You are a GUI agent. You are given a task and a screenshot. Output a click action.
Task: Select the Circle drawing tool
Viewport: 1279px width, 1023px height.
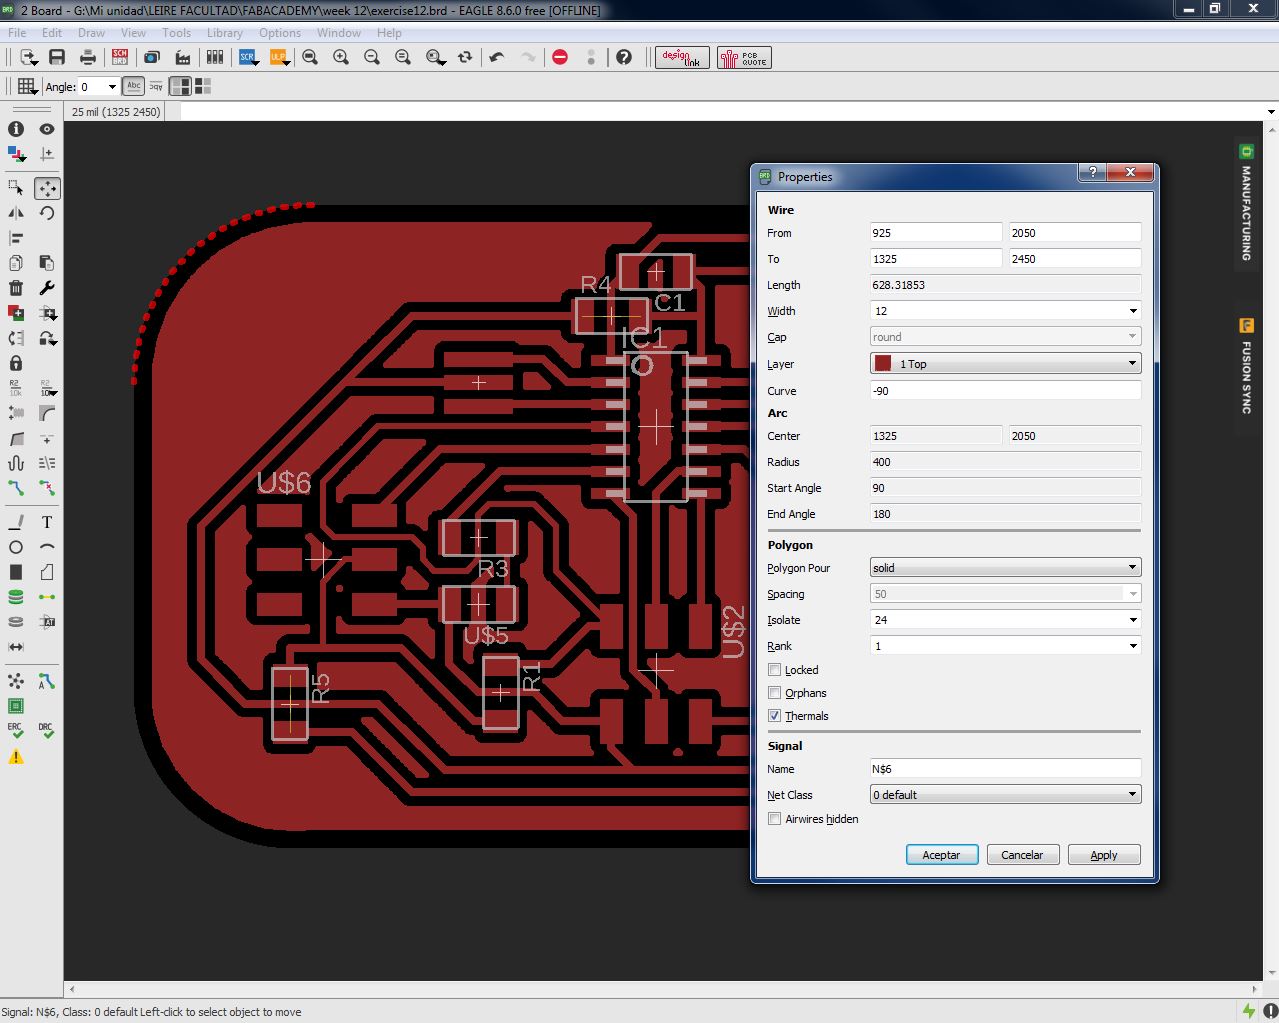[x=16, y=547]
